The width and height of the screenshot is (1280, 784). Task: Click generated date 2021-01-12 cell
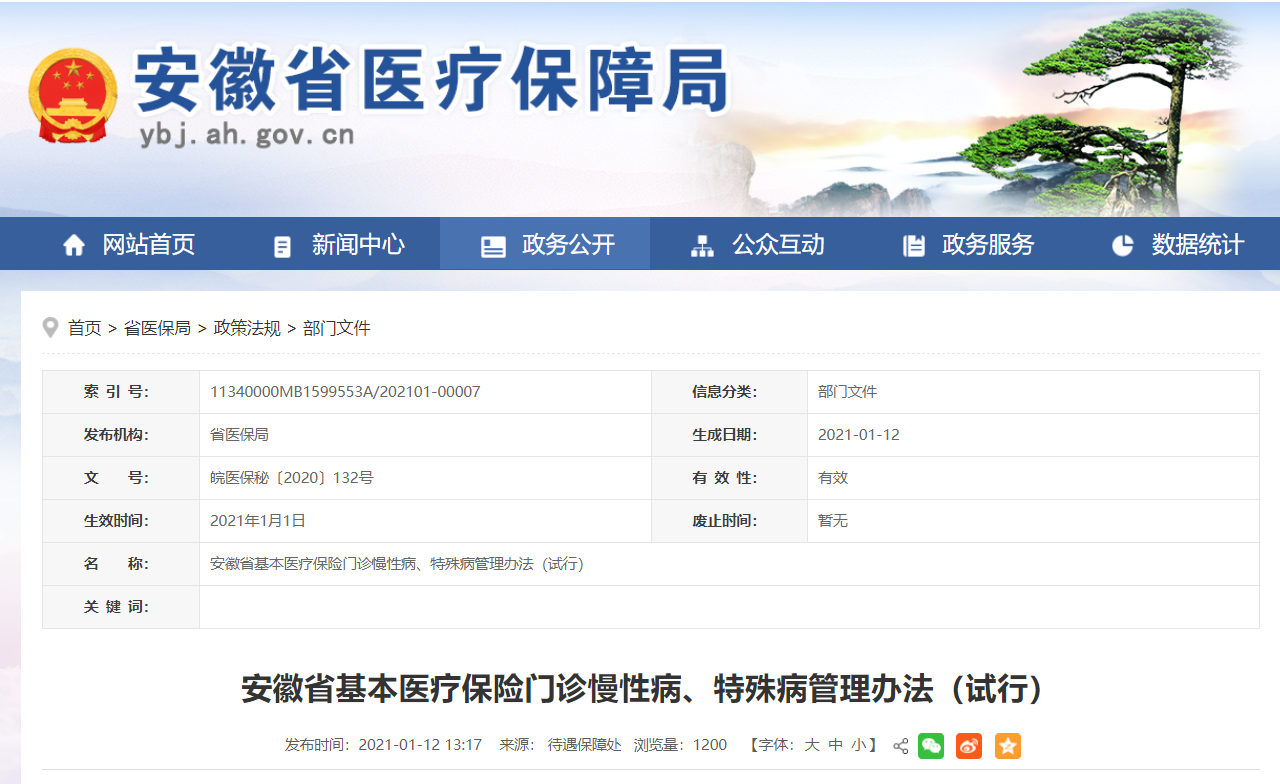859,435
